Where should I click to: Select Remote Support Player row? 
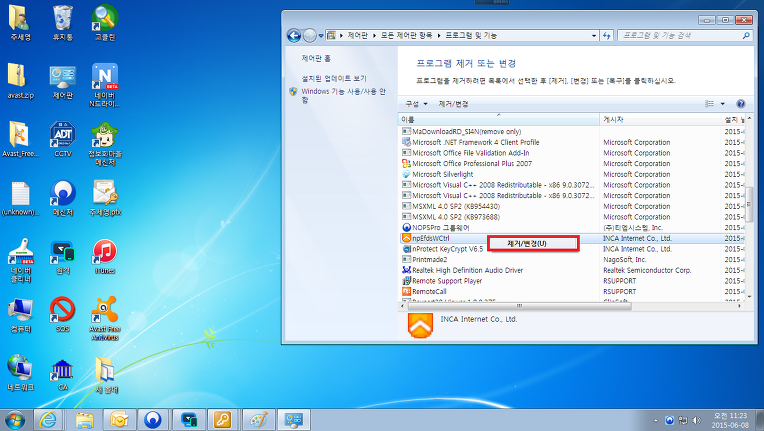[x=573, y=281]
